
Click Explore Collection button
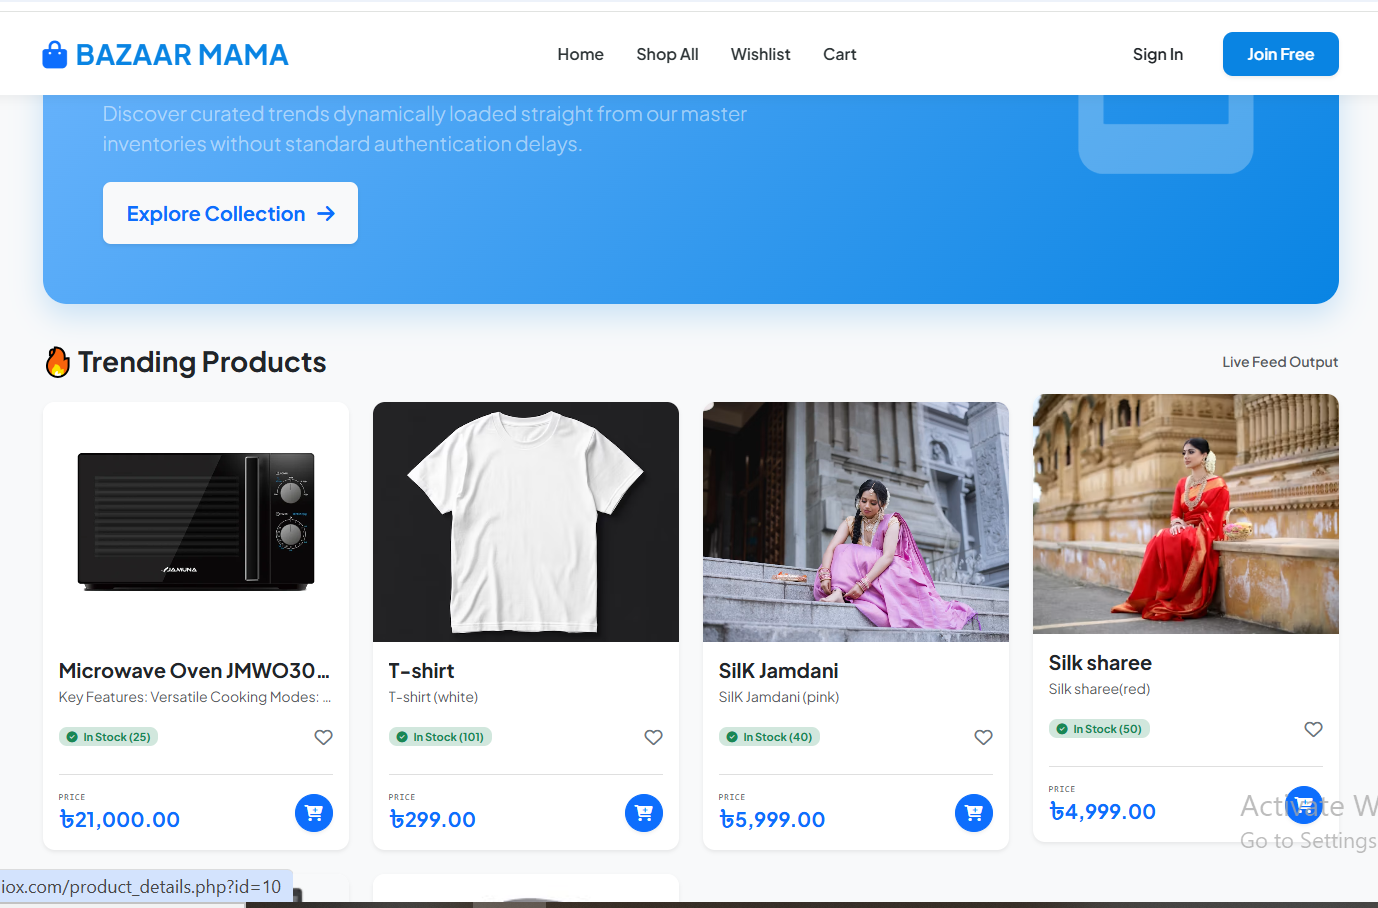[230, 213]
